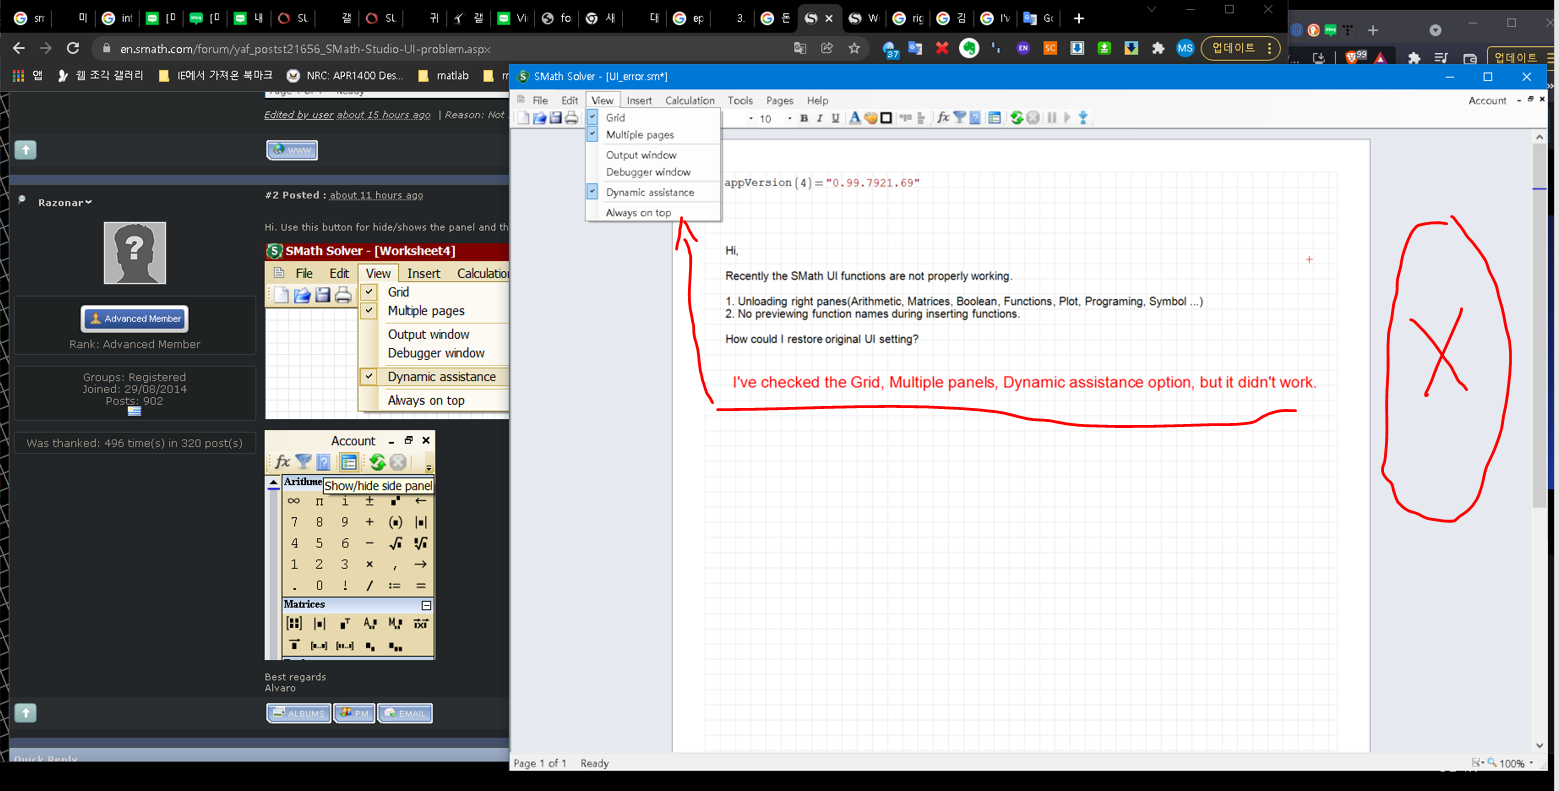Click the Save worksheet floppy disk icon
1559x791 pixels.
556,118
